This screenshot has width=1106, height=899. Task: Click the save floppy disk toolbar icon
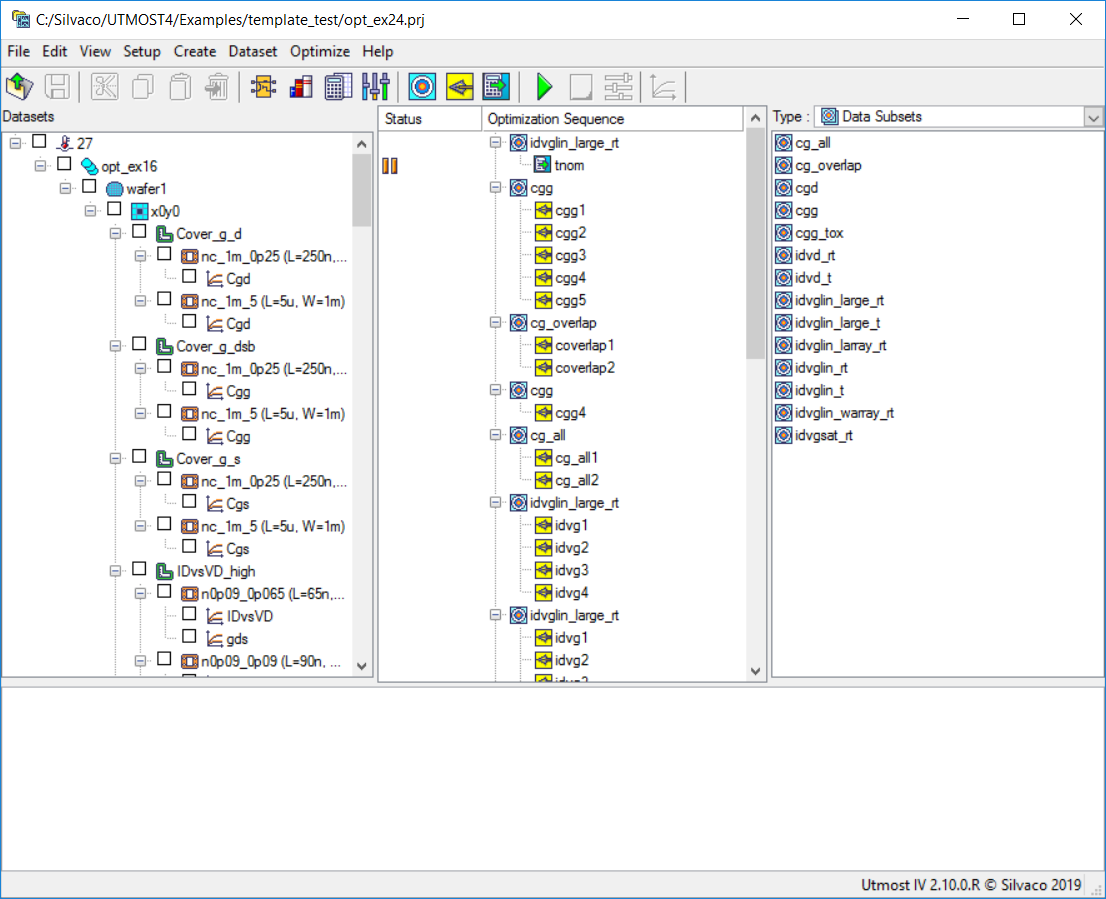(x=57, y=87)
